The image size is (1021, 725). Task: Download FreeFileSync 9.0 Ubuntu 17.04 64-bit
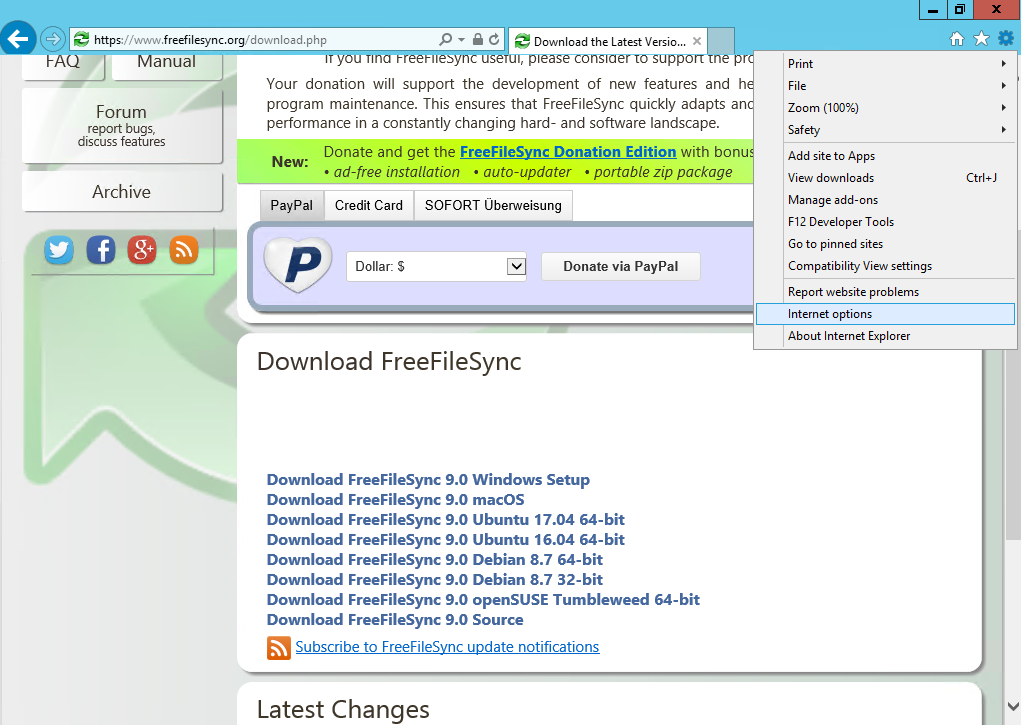point(445,520)
